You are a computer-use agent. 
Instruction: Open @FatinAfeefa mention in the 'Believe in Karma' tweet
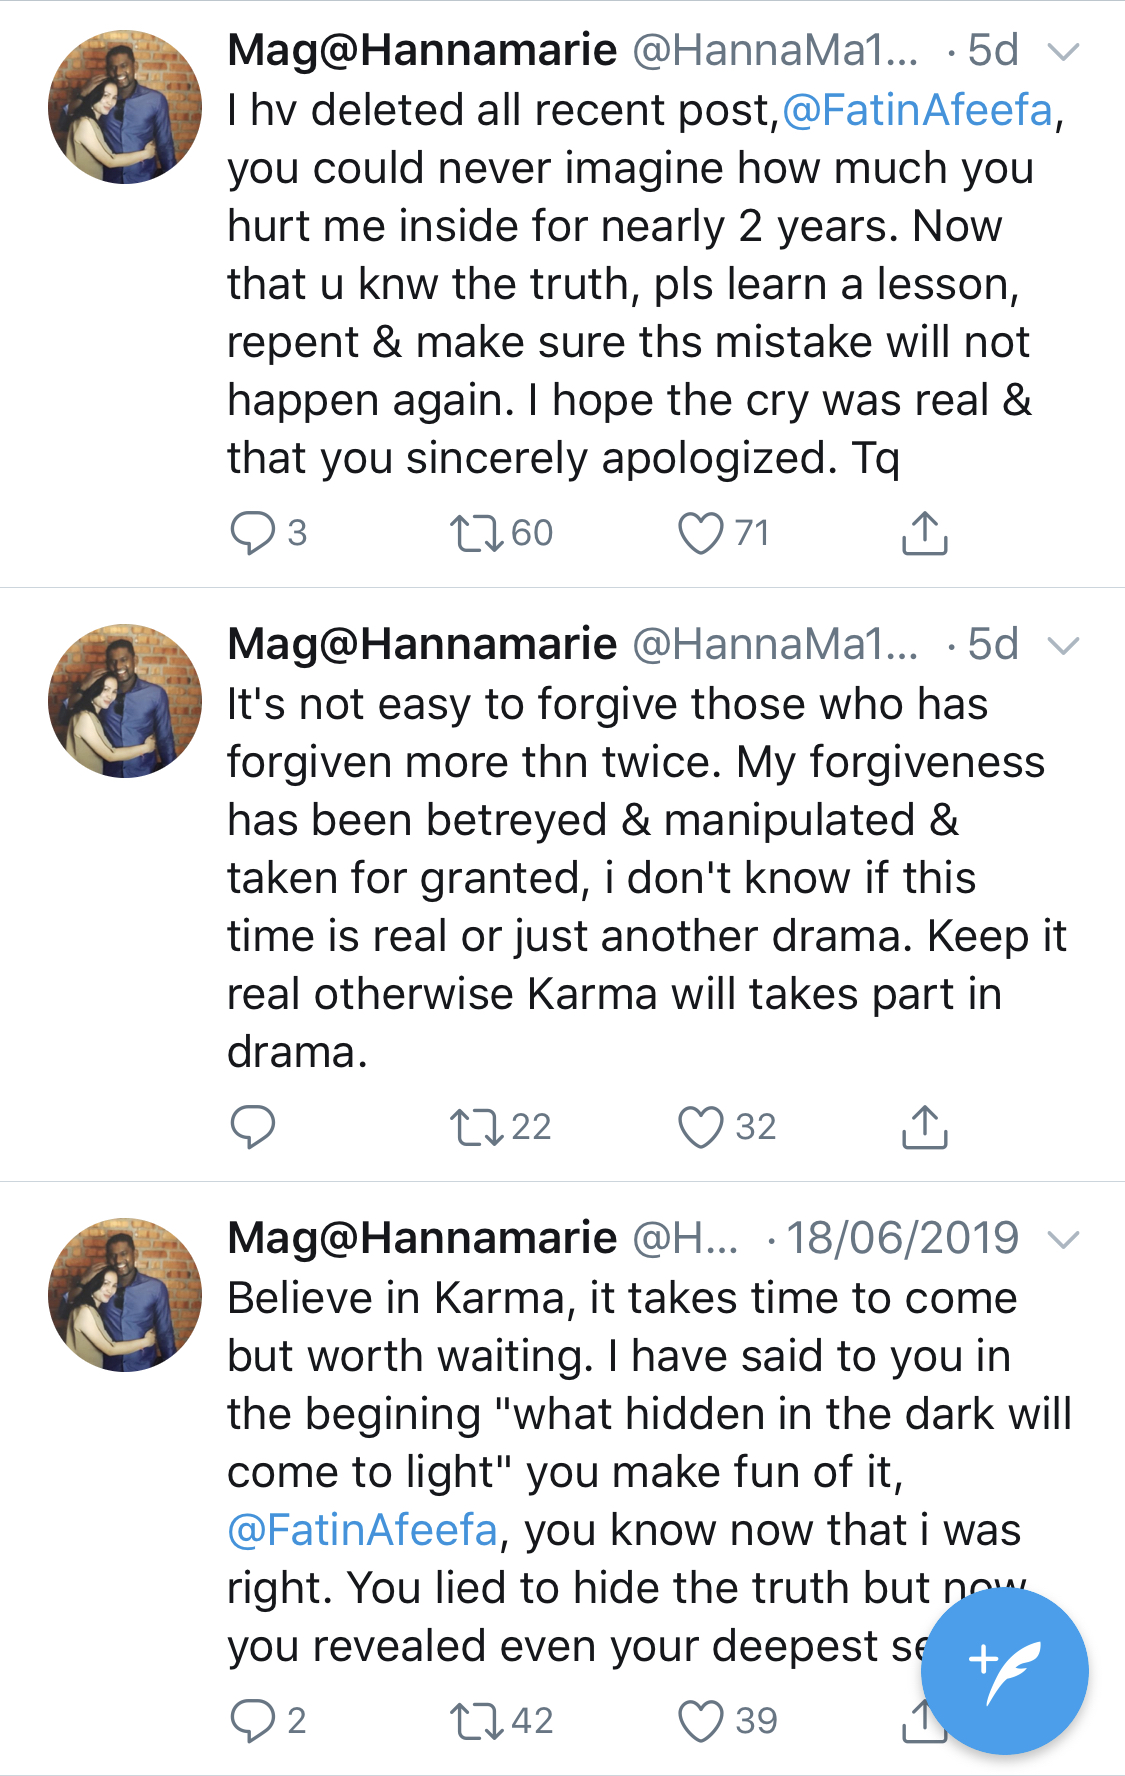362,1531
